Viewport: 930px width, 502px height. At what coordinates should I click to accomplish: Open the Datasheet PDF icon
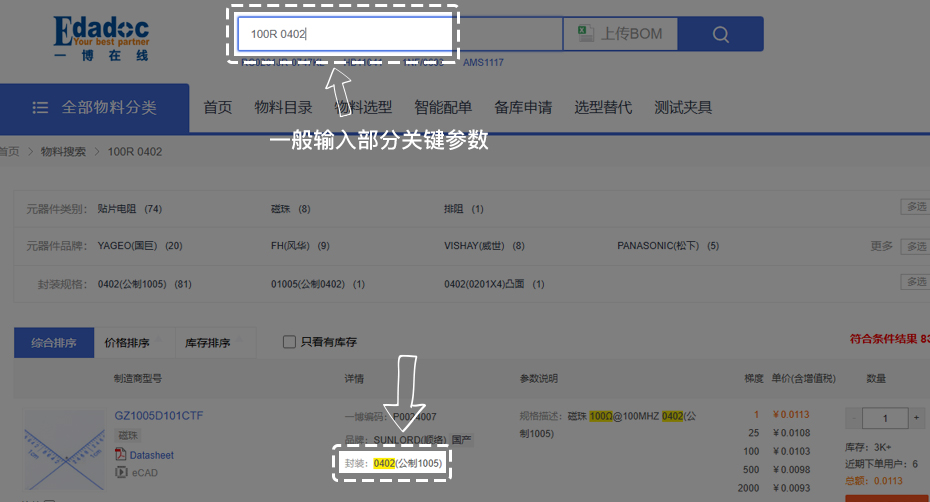tap(121, 455)
